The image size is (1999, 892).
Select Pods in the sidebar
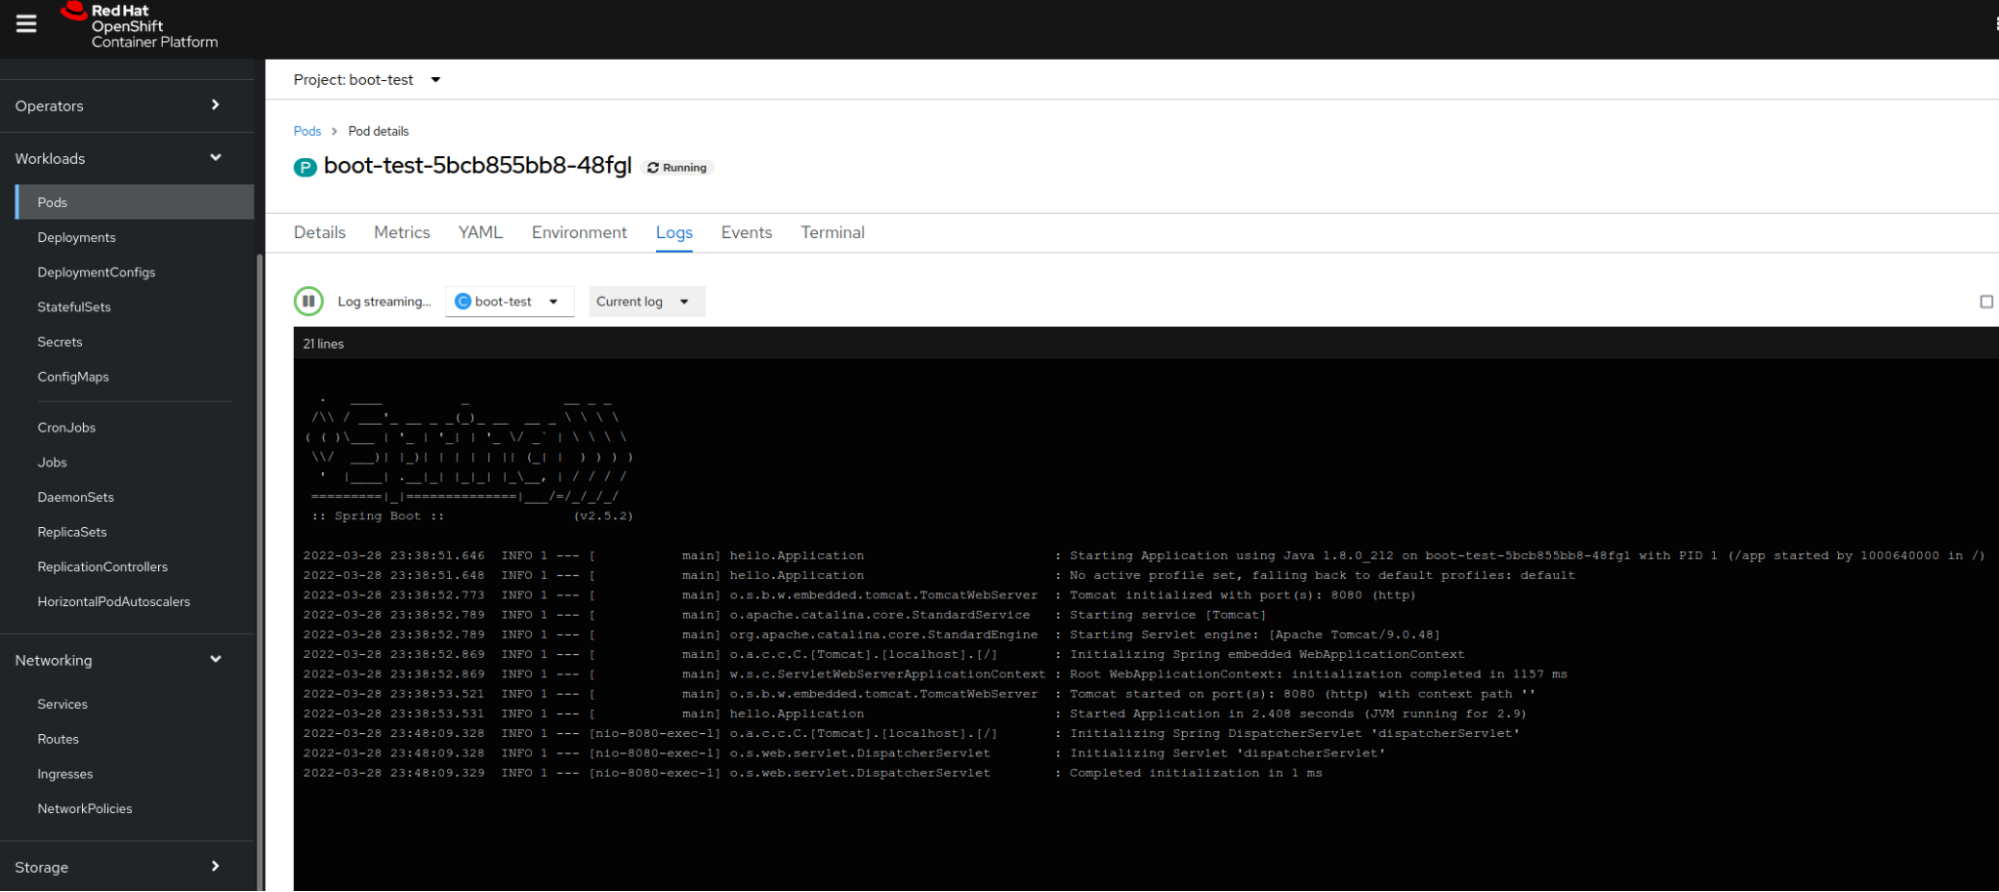point(135,202)
